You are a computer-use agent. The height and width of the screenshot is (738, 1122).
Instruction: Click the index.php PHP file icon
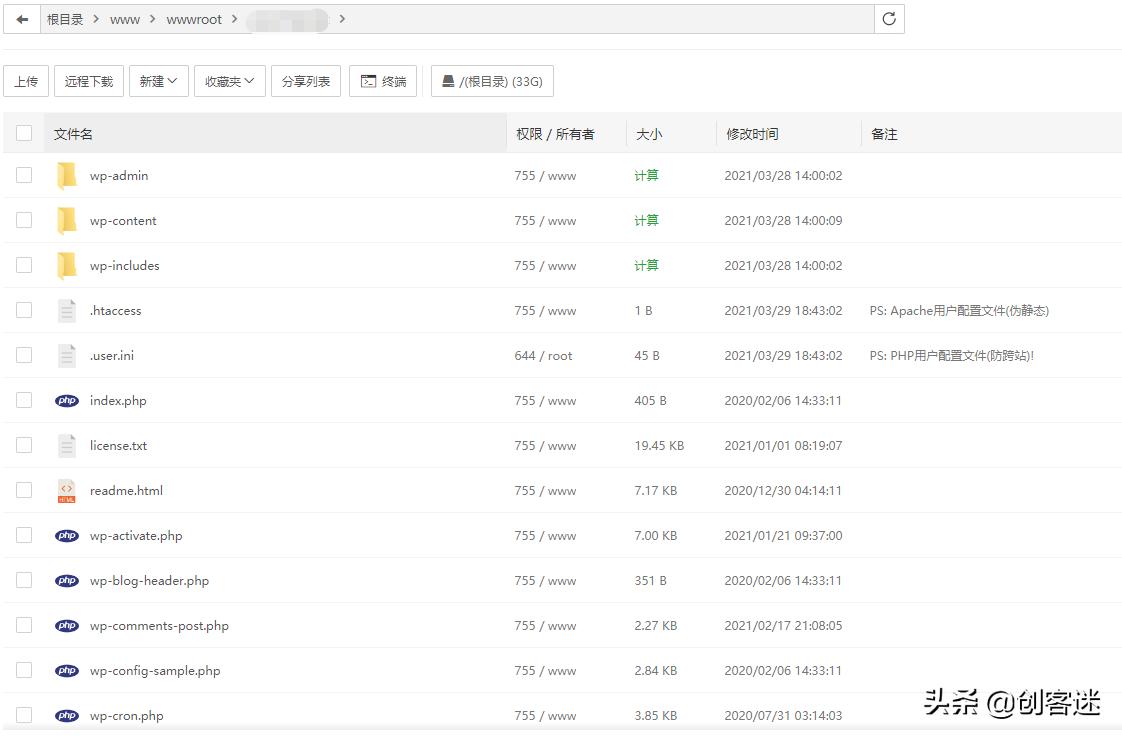point(67,401)
